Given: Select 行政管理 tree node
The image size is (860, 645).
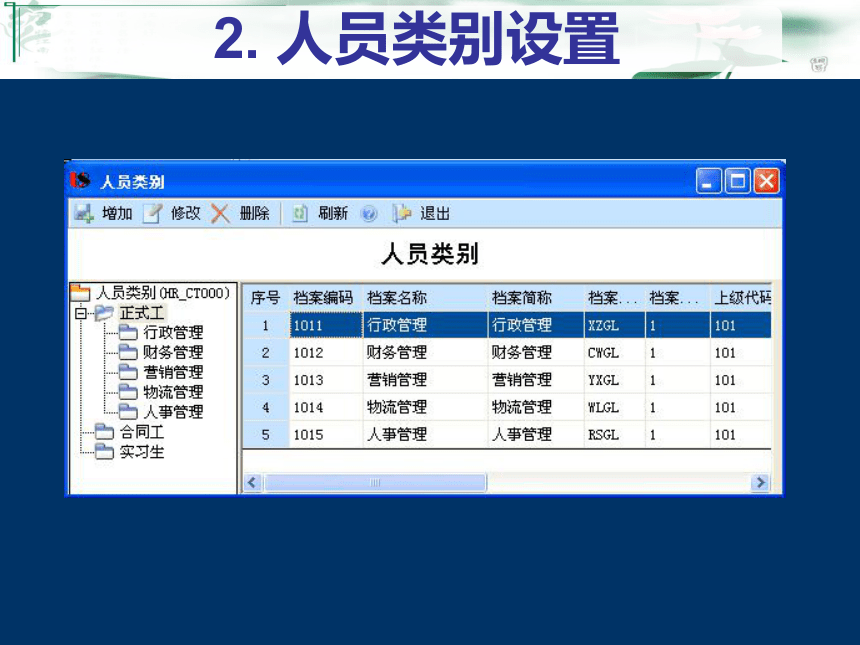Looking at the screenshot, I should click(173, 332).
